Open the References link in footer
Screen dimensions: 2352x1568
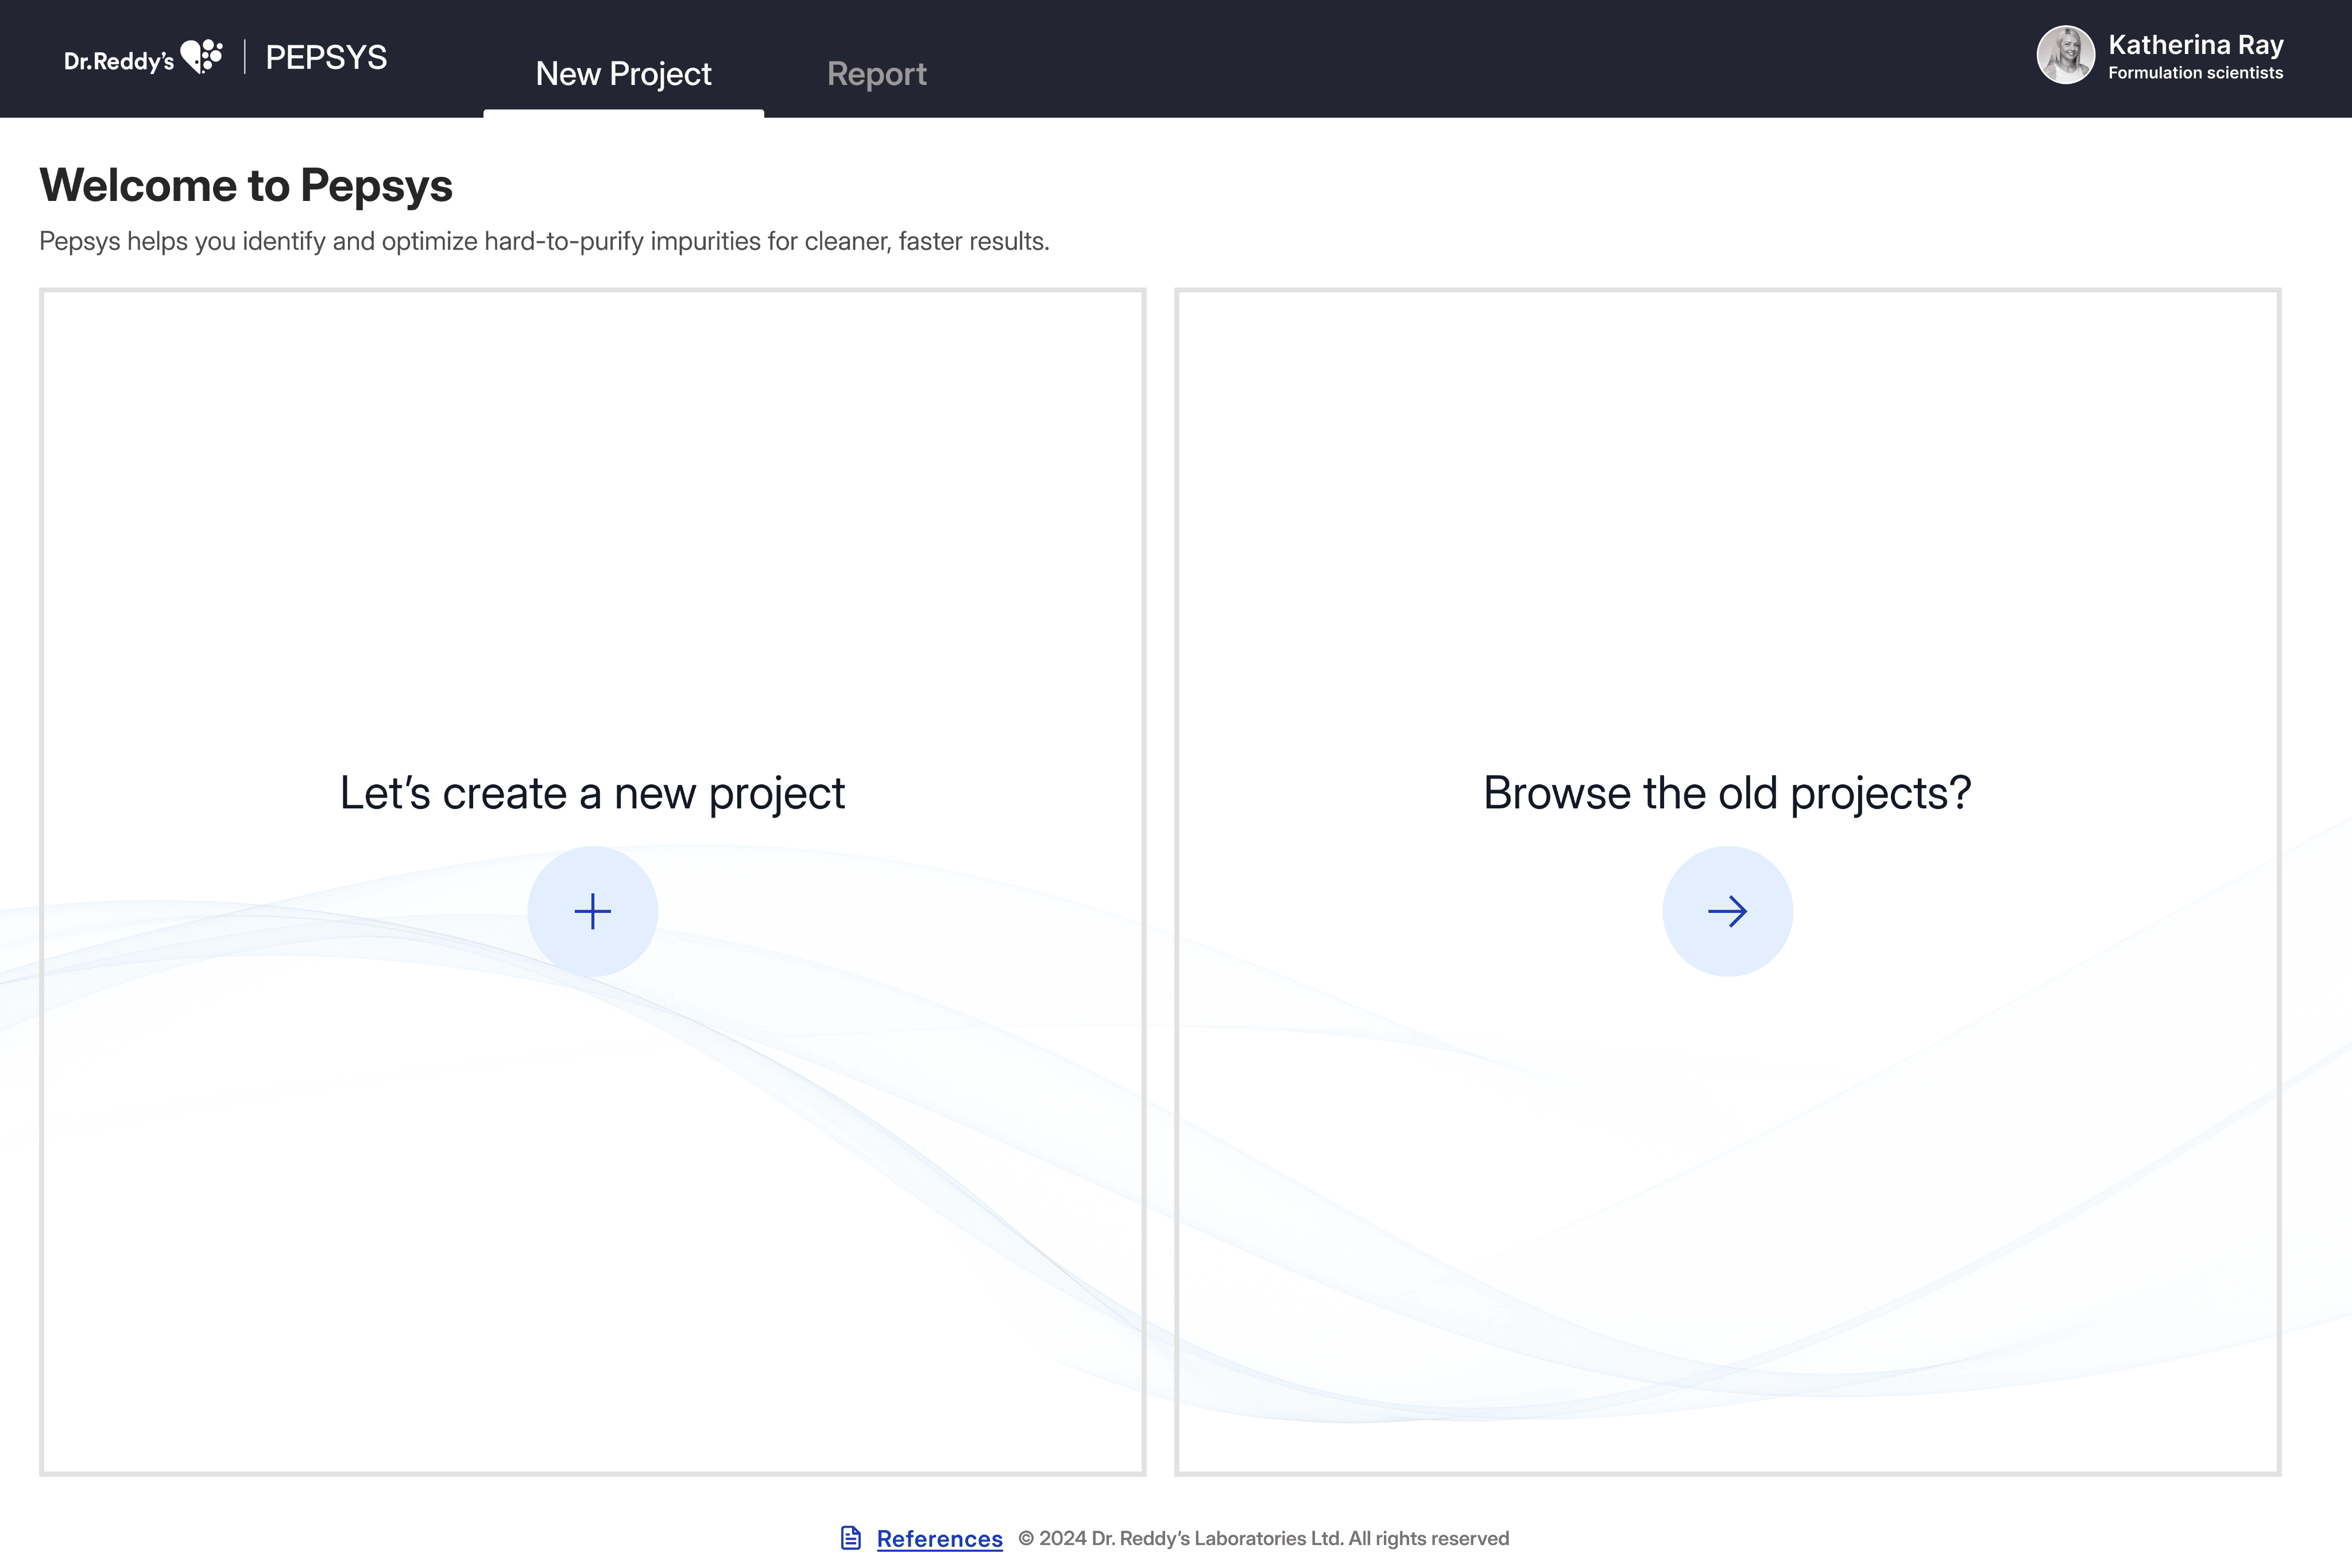[939, 1539]
